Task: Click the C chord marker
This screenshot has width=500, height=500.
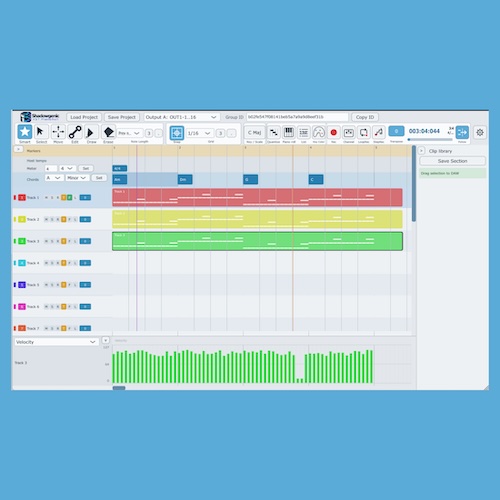Action: click(x=316, y=179)
